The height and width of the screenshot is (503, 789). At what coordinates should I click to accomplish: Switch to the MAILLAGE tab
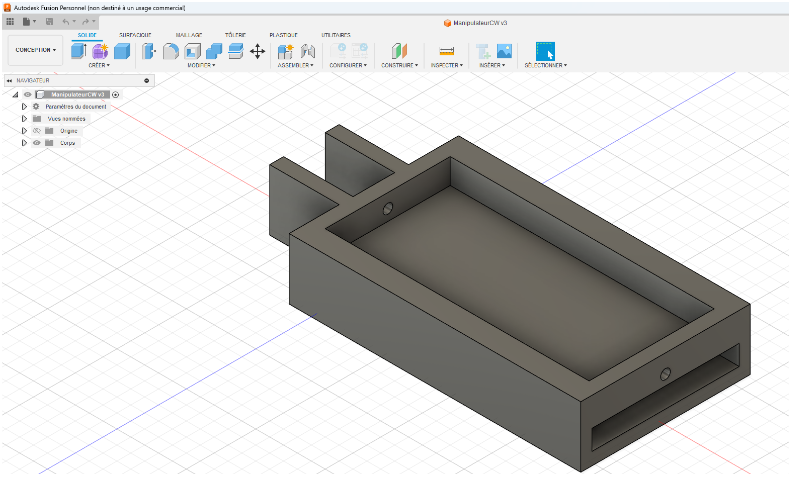click(189, 35)
